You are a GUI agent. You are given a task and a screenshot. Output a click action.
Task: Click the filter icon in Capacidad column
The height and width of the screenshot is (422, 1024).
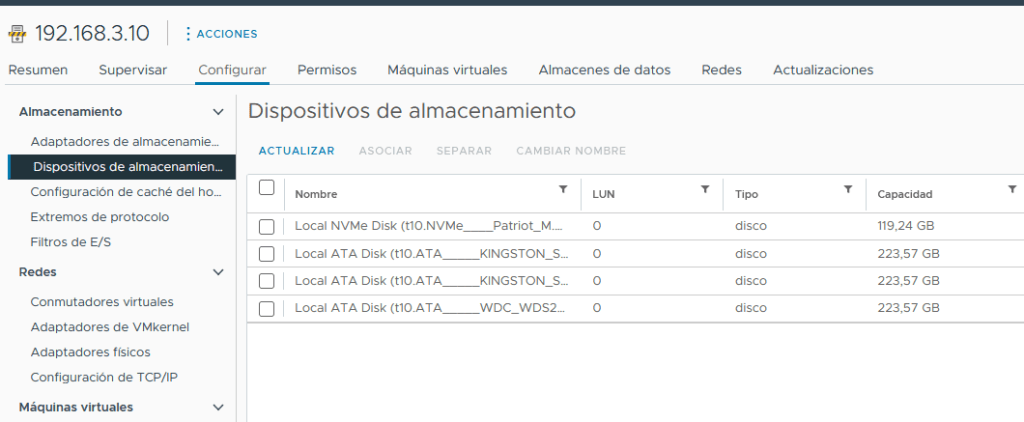(1012, 189)
